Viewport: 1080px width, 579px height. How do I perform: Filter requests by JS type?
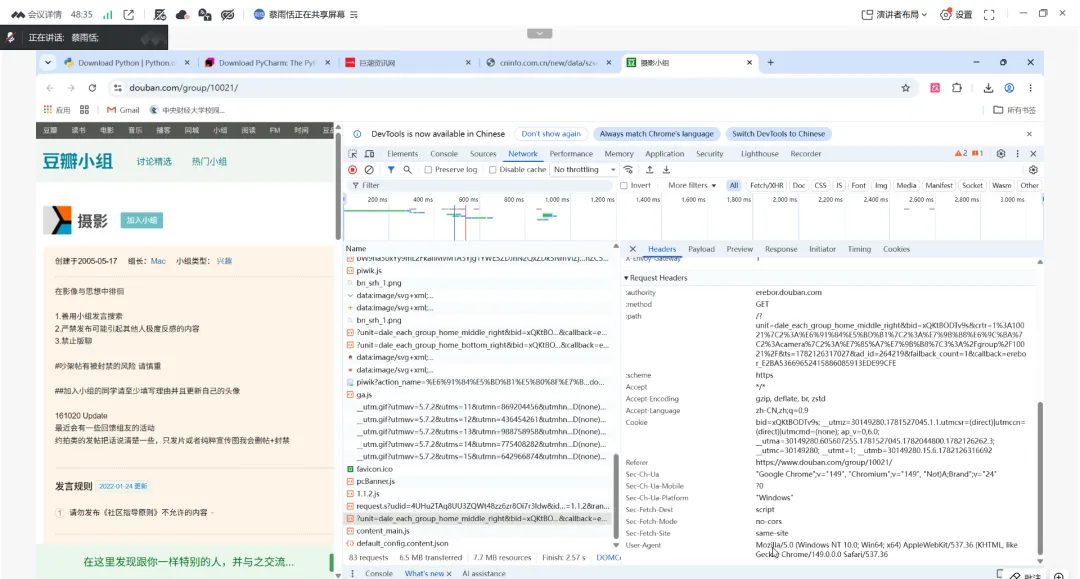click(838, 185)
